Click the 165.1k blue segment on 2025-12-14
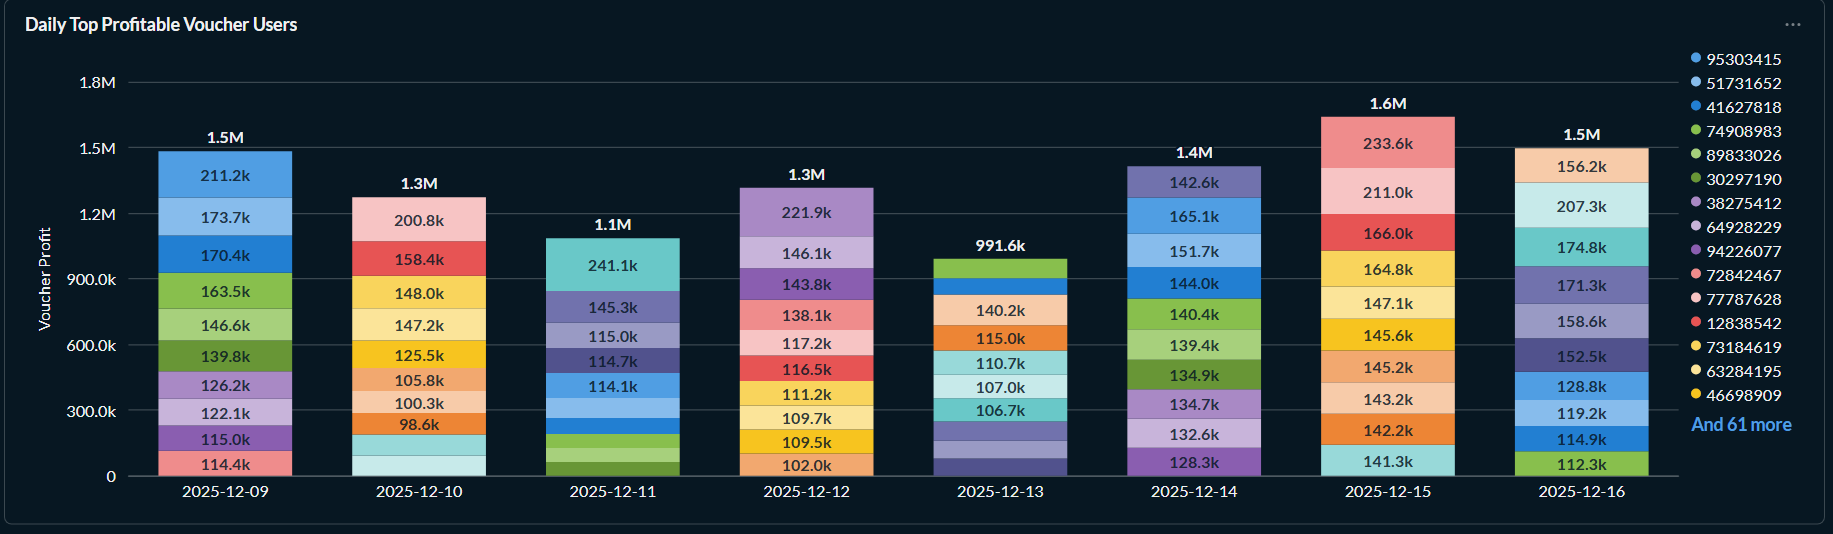 pos(1193,216)
